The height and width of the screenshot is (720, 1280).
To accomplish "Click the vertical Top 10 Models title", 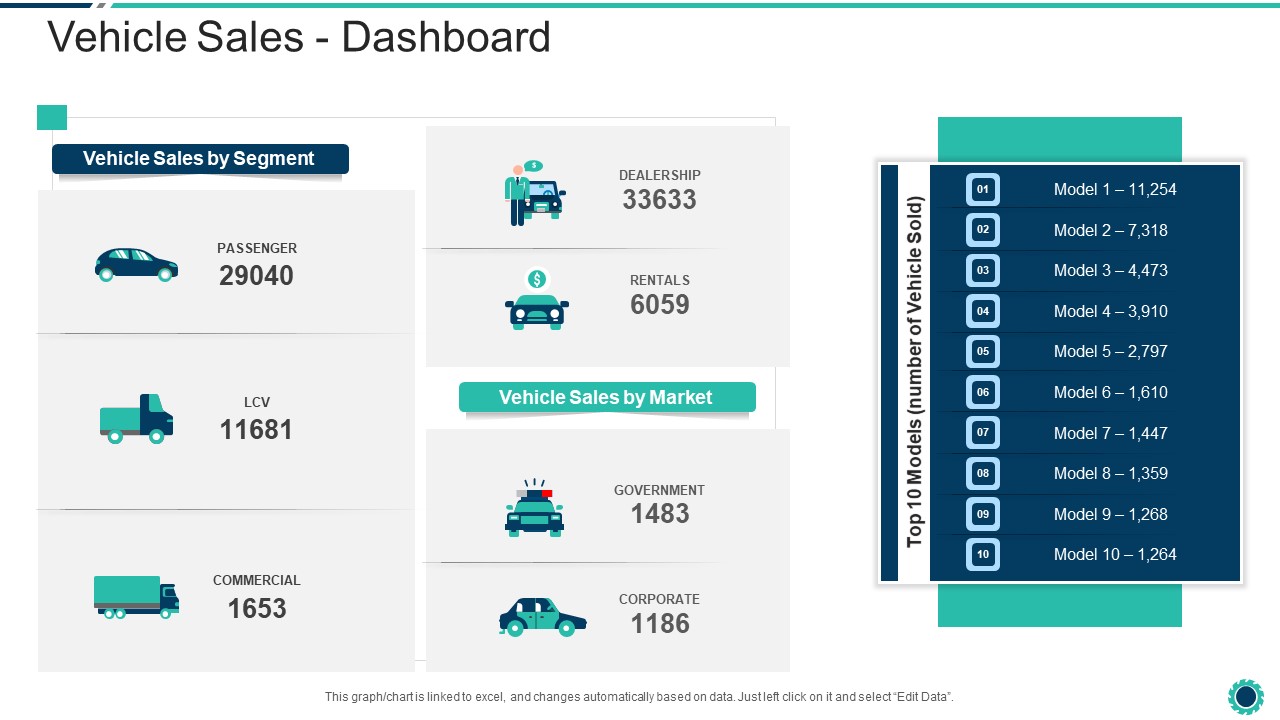I will [x=915, y=372].
